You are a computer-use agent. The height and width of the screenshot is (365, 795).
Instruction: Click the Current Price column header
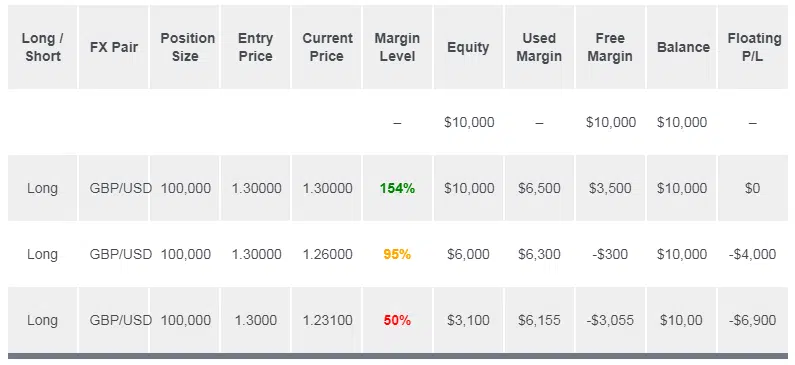pos(327,47)
